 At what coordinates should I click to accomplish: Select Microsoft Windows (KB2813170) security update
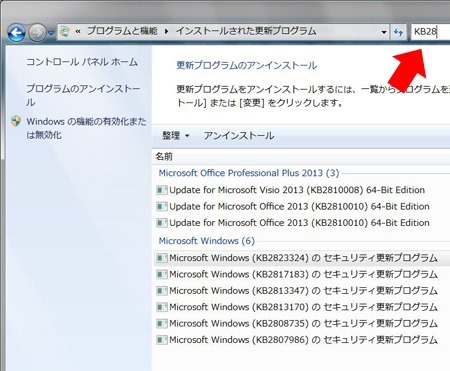pyautogui.click(x=302, y=307)
